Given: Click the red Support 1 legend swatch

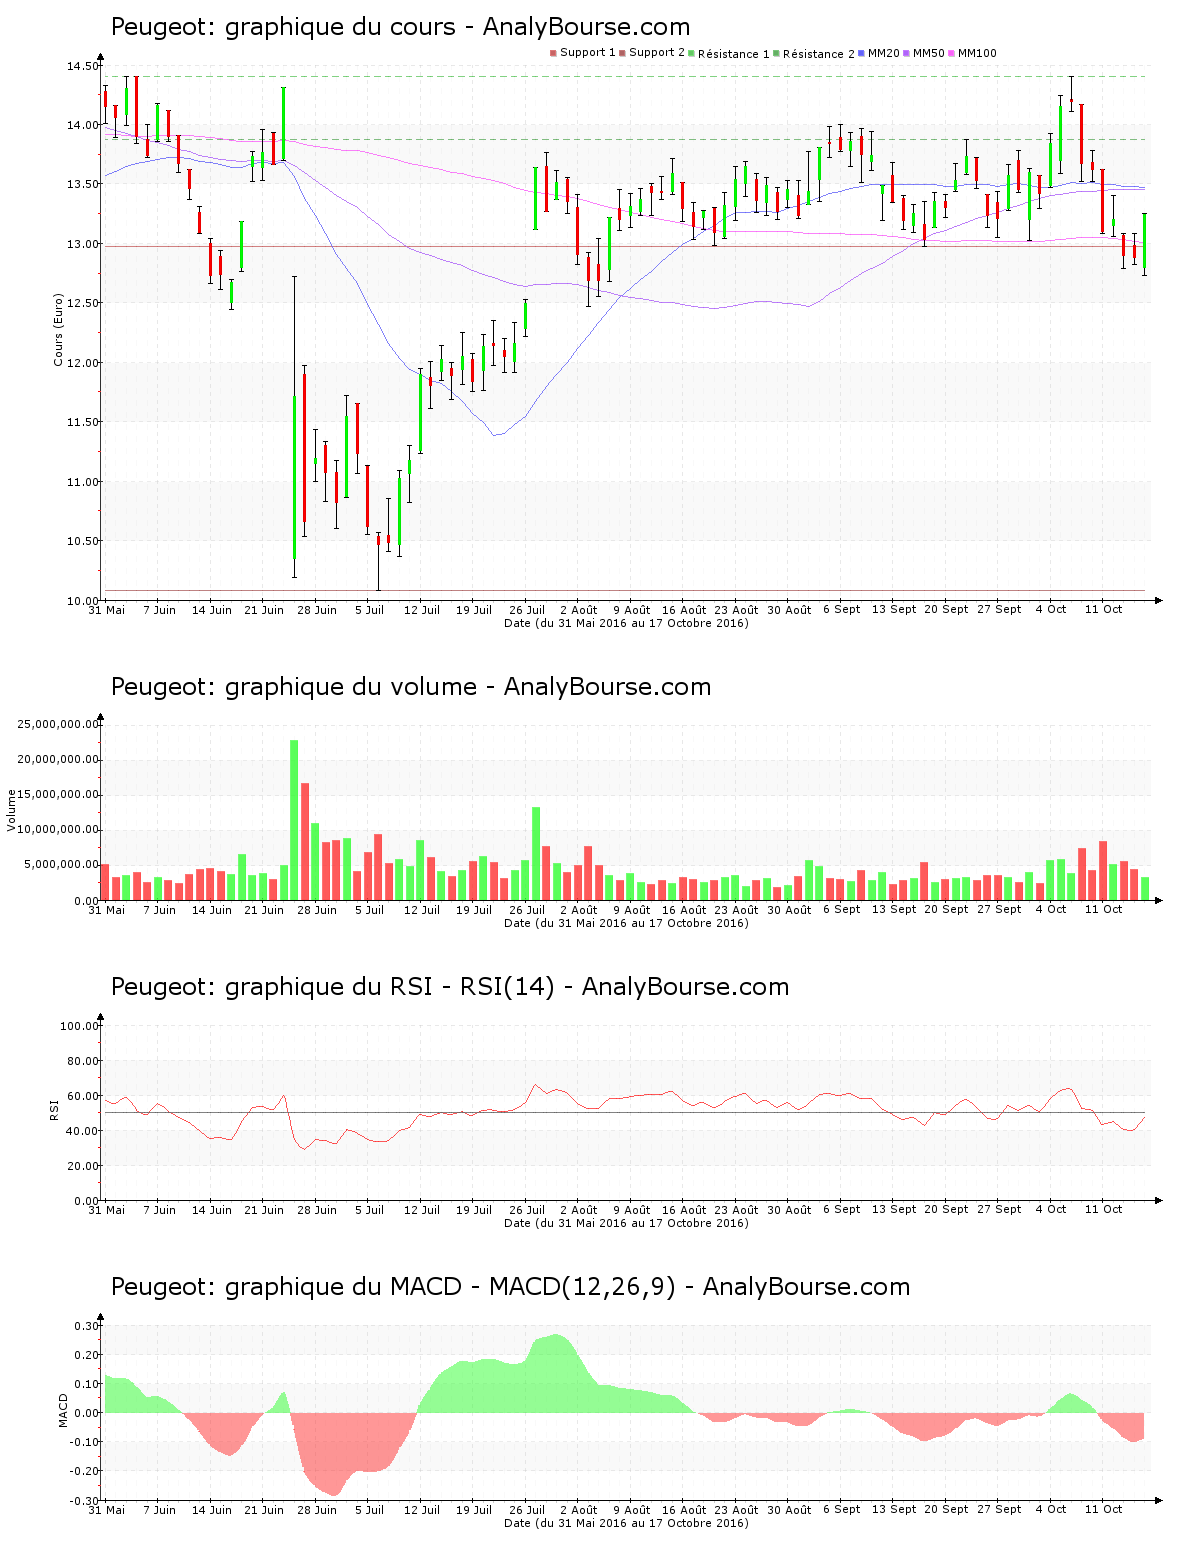Looking at the screenshot, I should 553,53.
